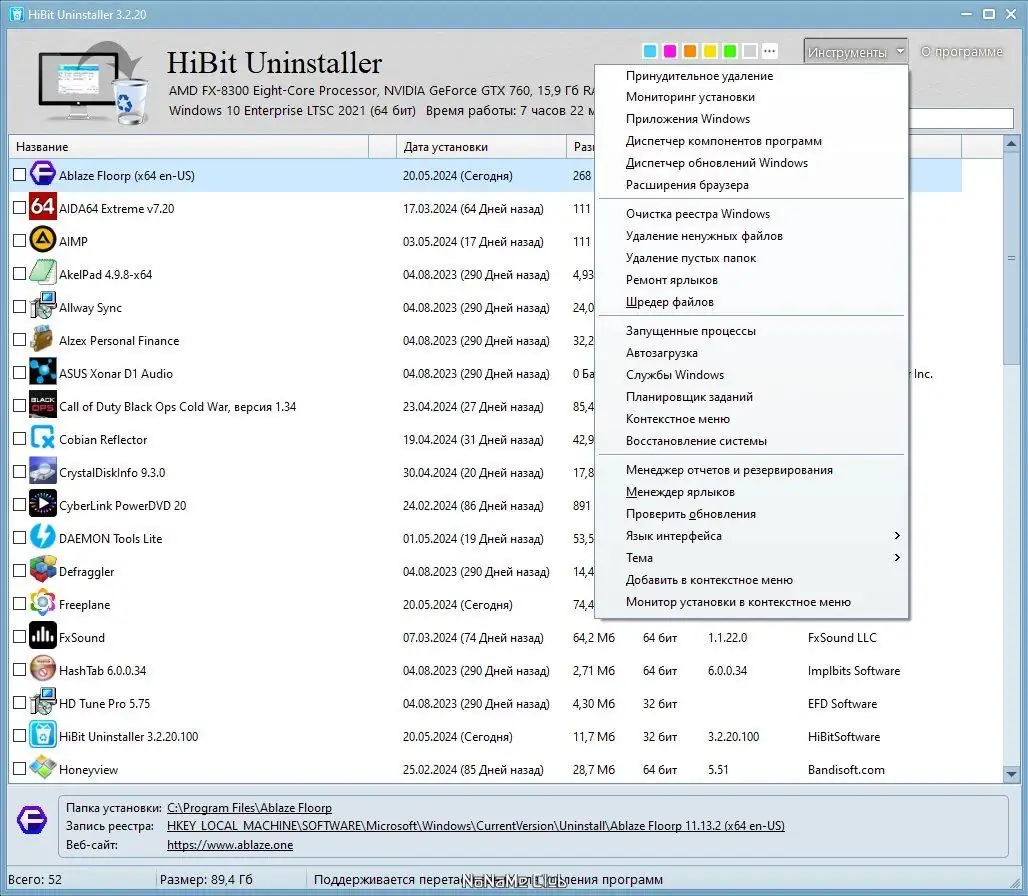Screen dimensions: 1028x896
Task: Tick the AIMP checkbox
Action: click(20, 241)
